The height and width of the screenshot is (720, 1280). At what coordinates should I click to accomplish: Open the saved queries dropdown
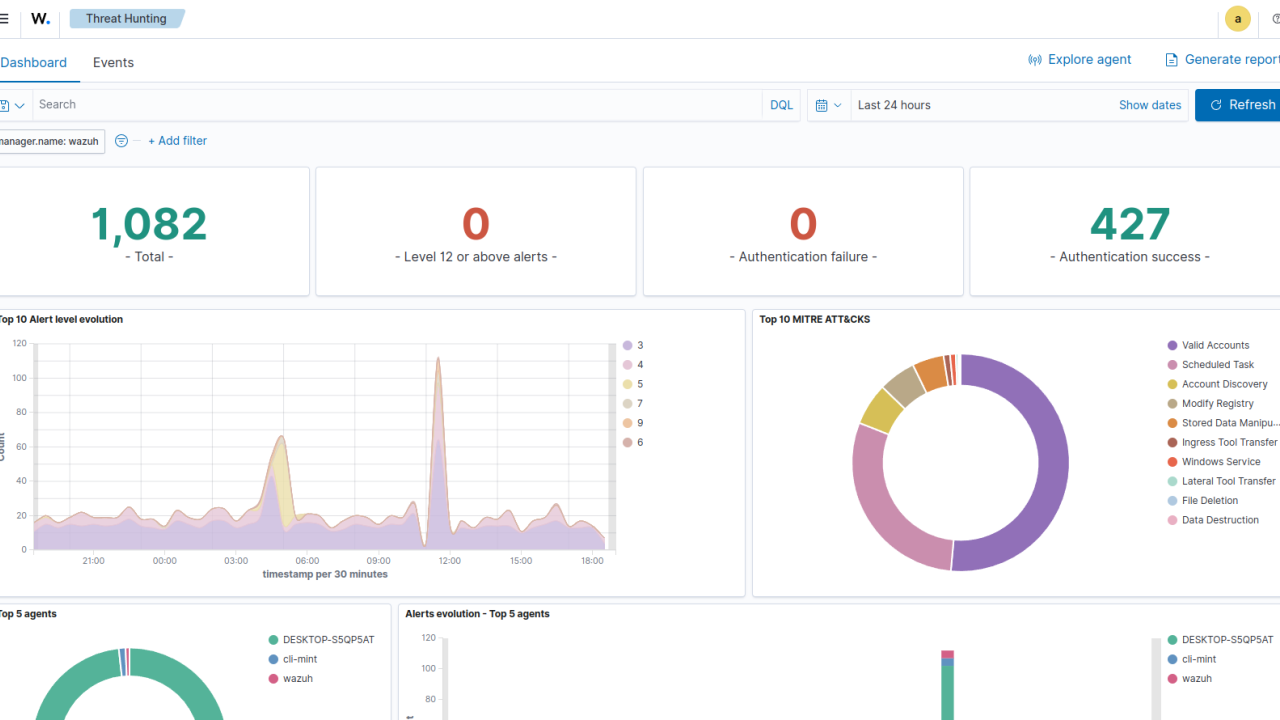12,105
